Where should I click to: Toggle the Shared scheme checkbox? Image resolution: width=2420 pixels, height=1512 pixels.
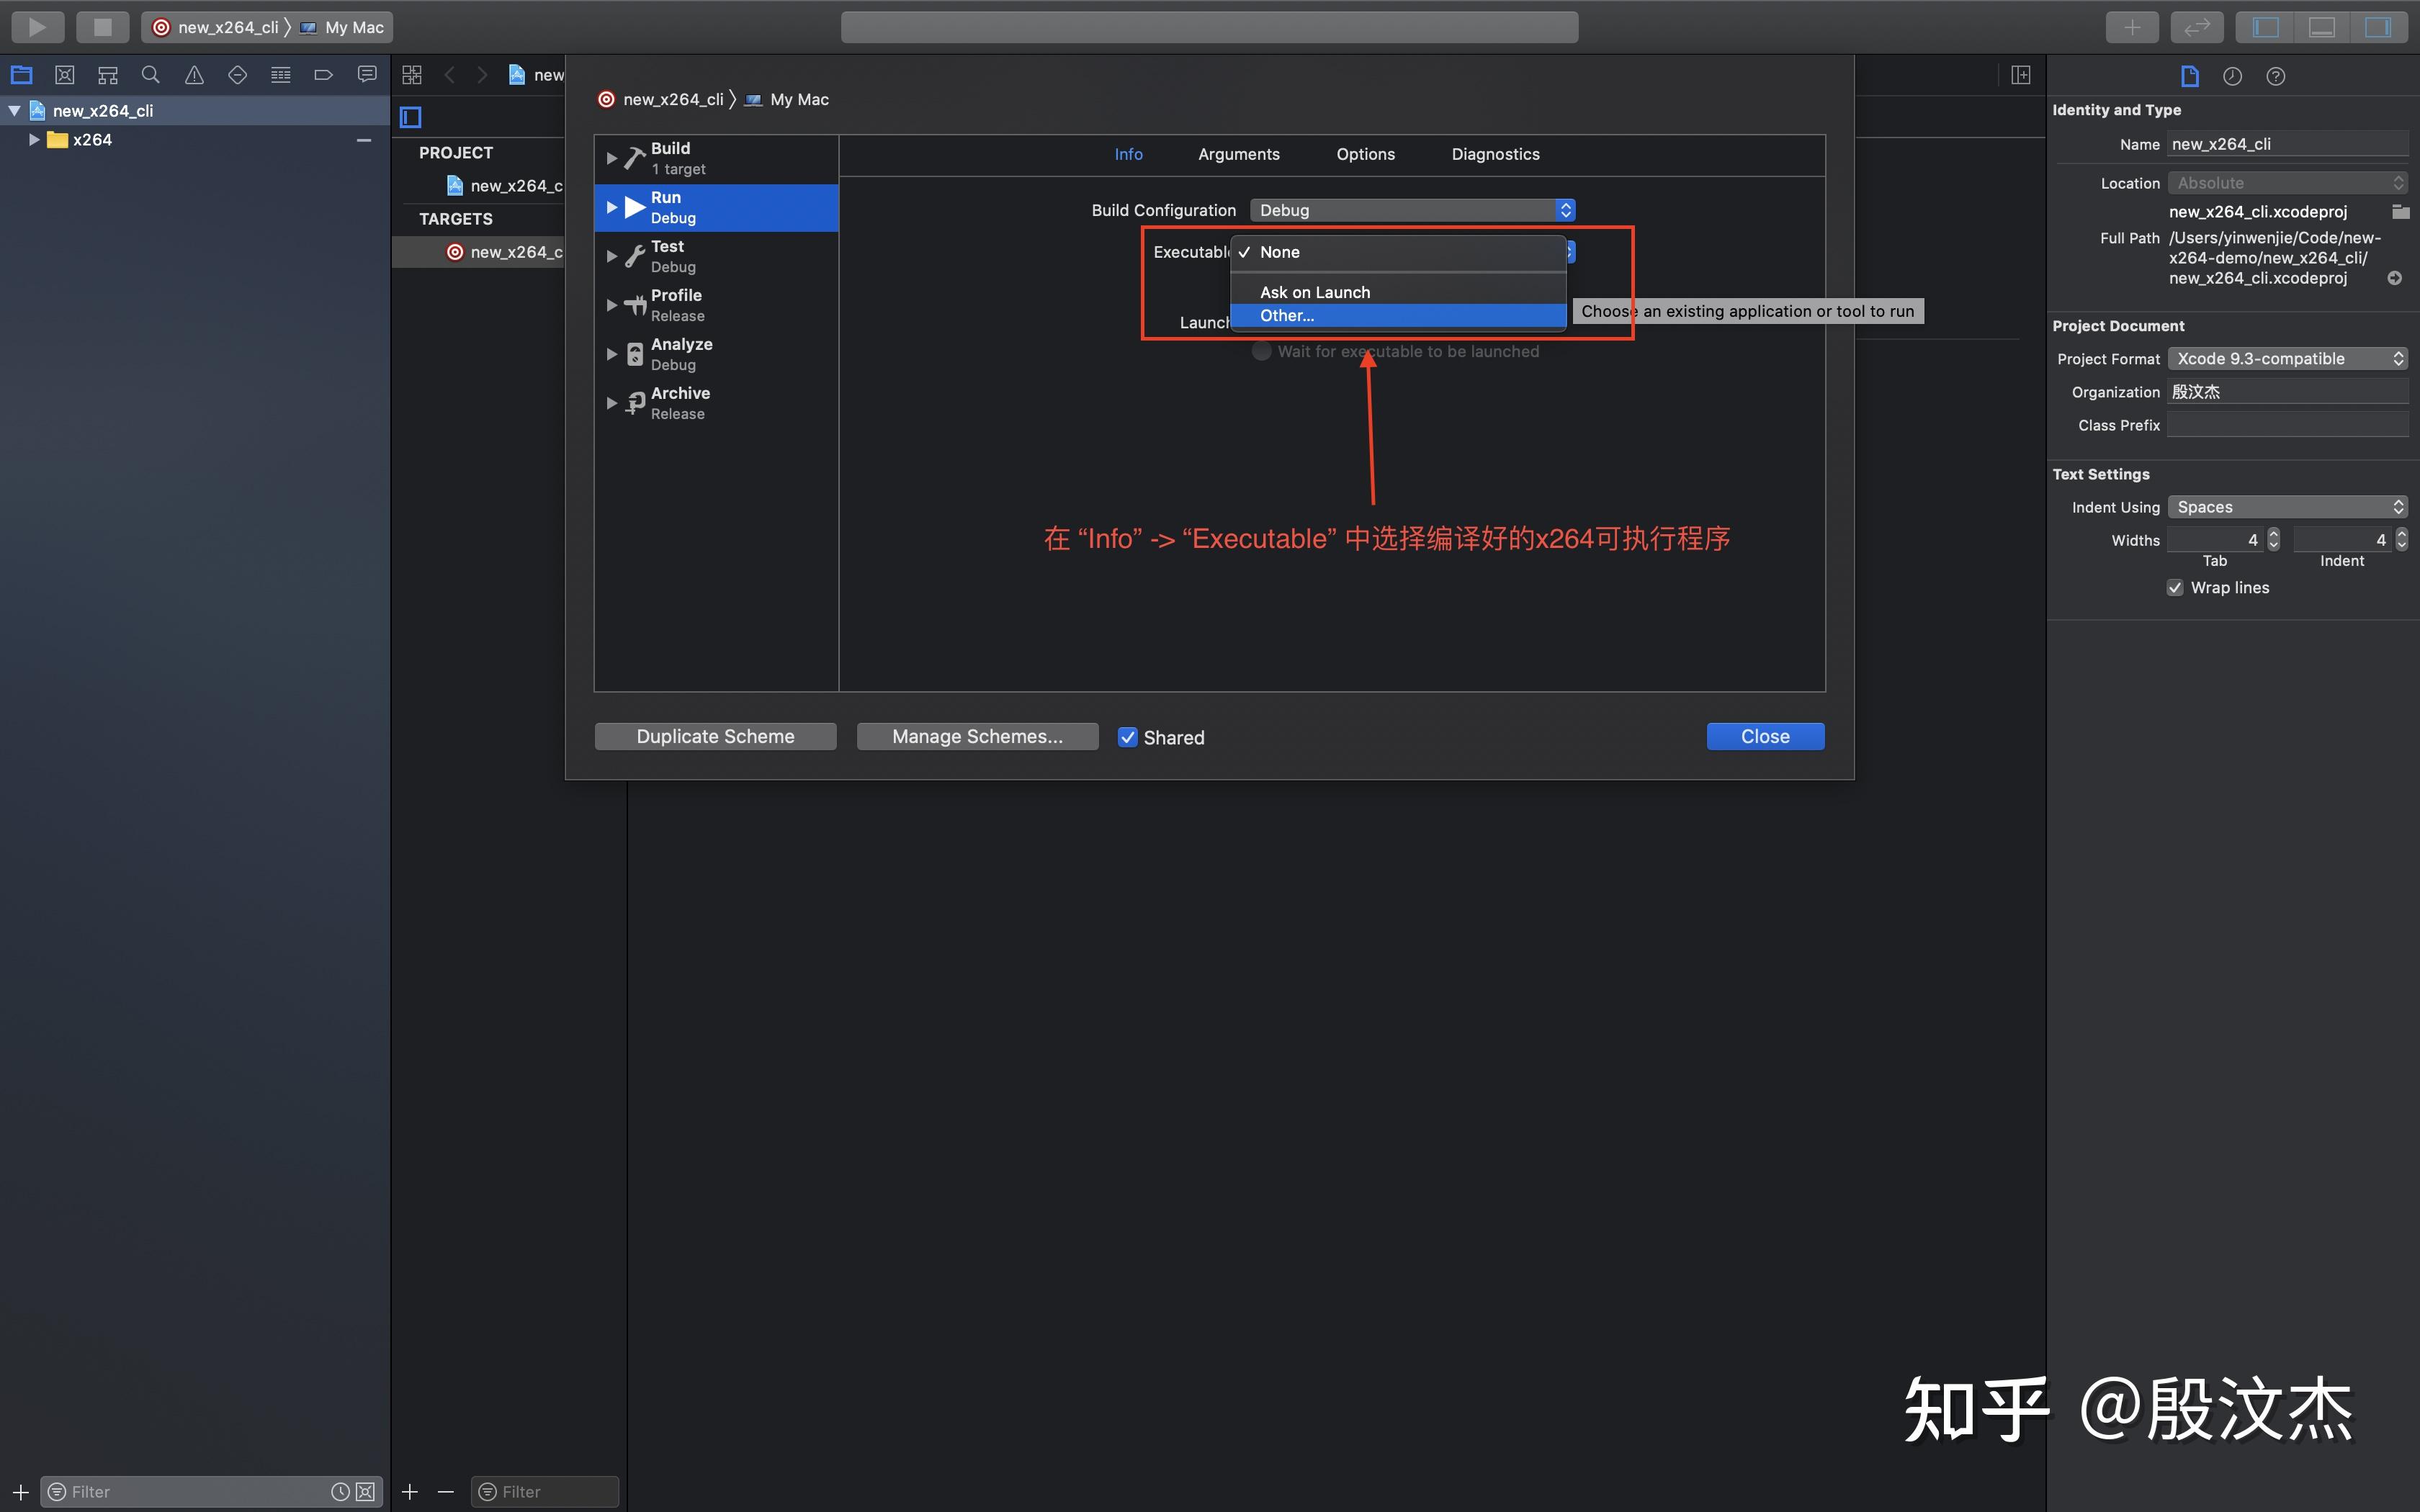pos(1127,737)
